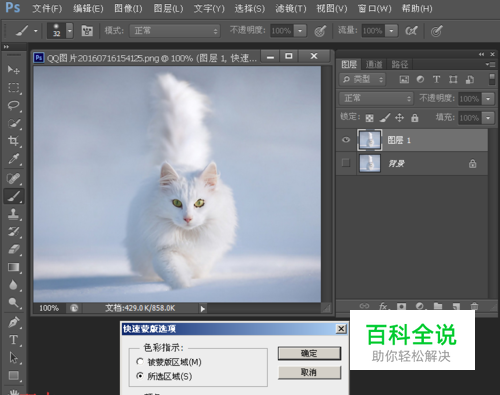
Task: Open the 模式 正常 blending dropdown
Action: coord(175,31)
